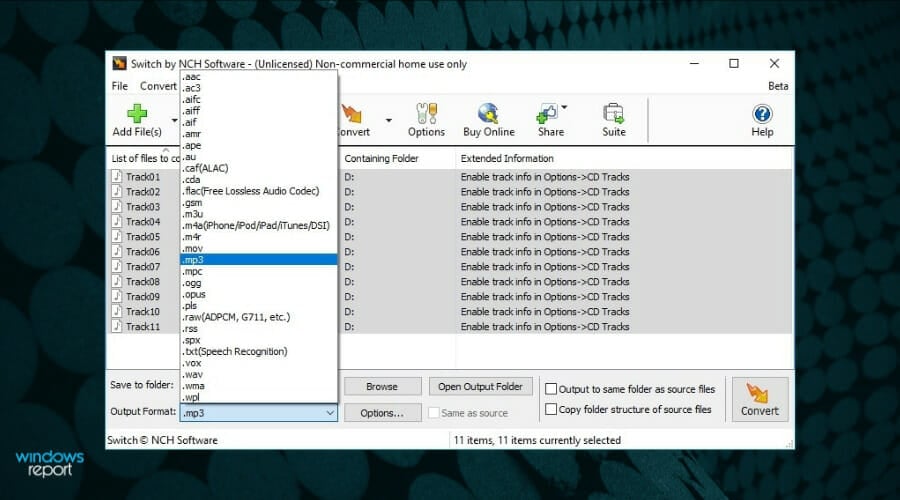Select .ogg in the format list

[x=259, y=282]
